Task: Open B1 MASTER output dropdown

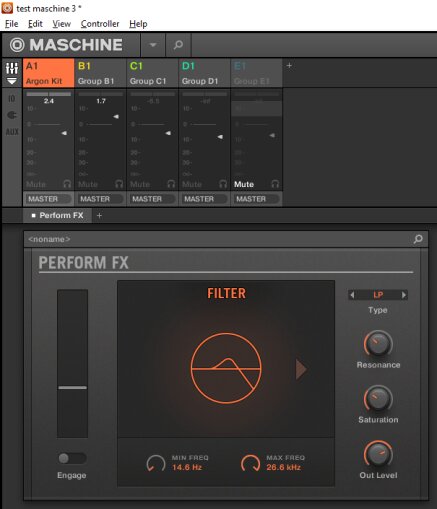Action: [101, 199]
